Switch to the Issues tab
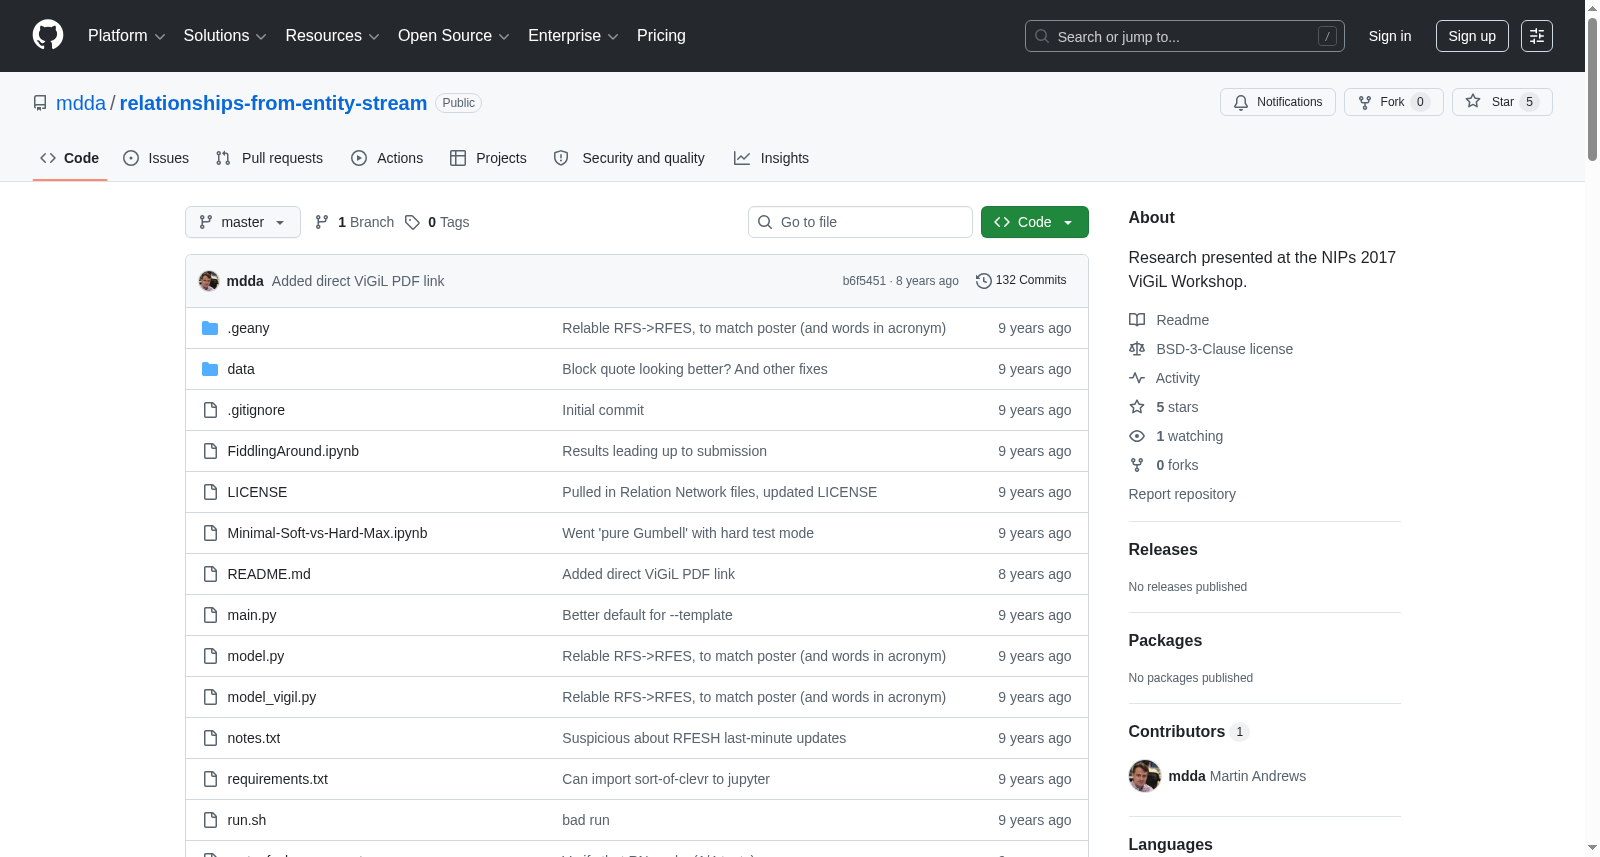Image resolution: width=1600 pixels, height=857 pixels. coord(156,158)
